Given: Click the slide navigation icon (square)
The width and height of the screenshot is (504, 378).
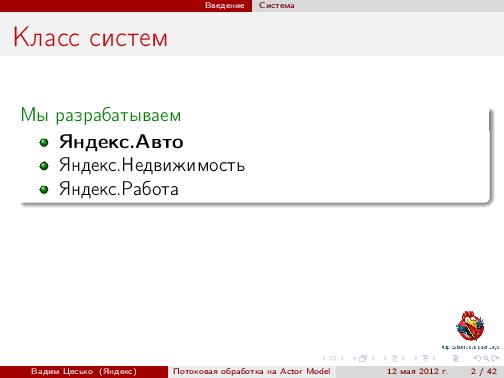Looking at the screenshot, I should pos(333,358).
